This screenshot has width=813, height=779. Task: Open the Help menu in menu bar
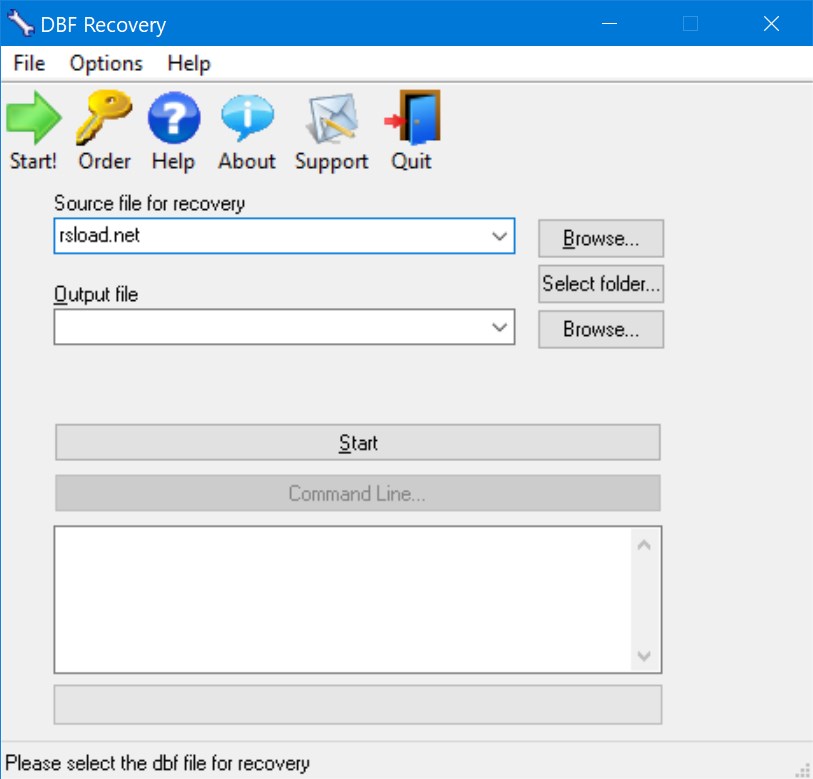click(x=188, y=63)
